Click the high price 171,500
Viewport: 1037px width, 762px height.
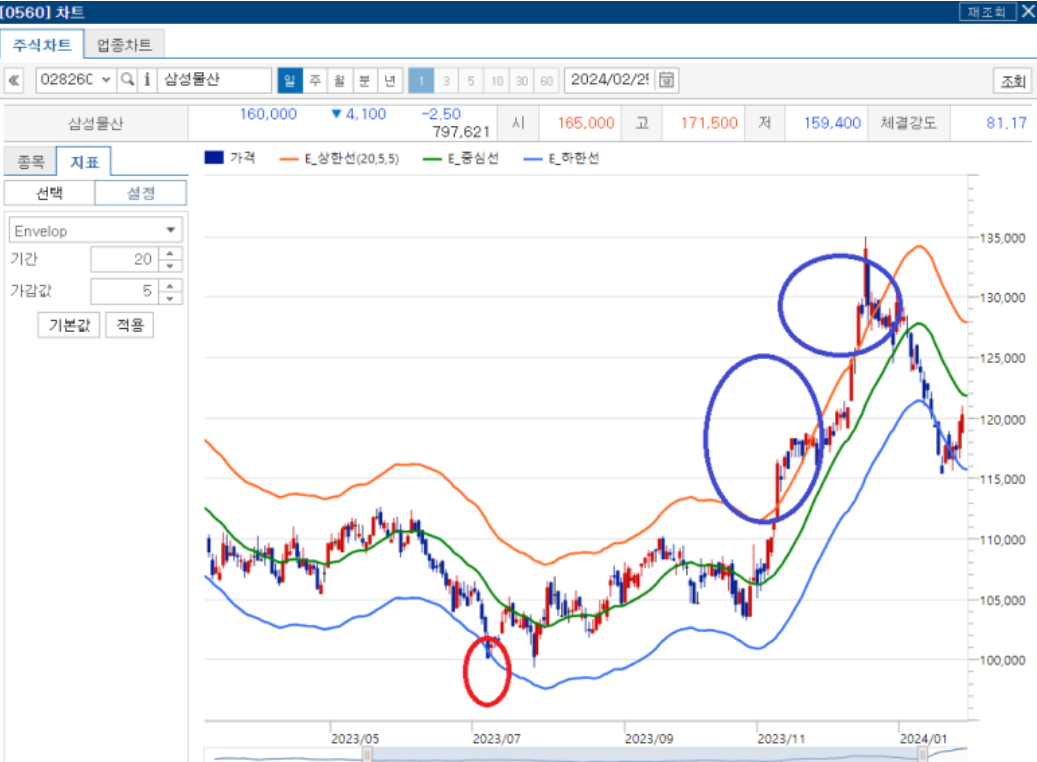tap(709, 123)
